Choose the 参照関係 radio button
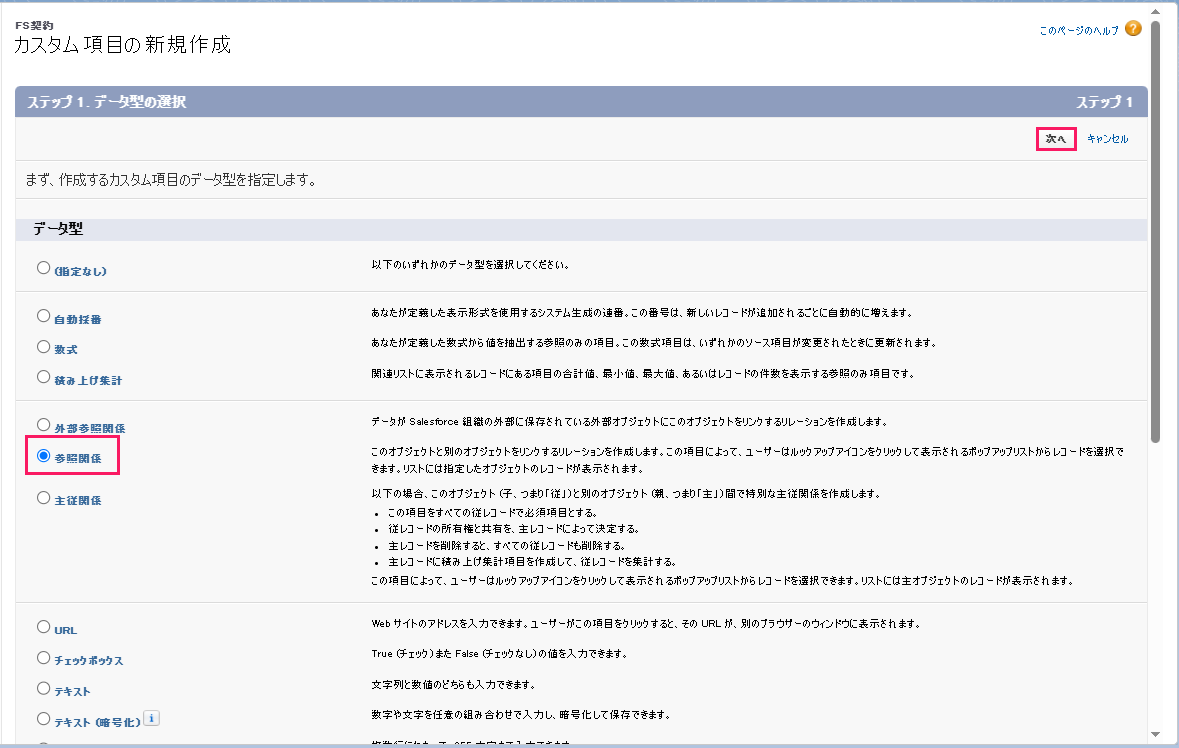 click(x=44, y=456)
